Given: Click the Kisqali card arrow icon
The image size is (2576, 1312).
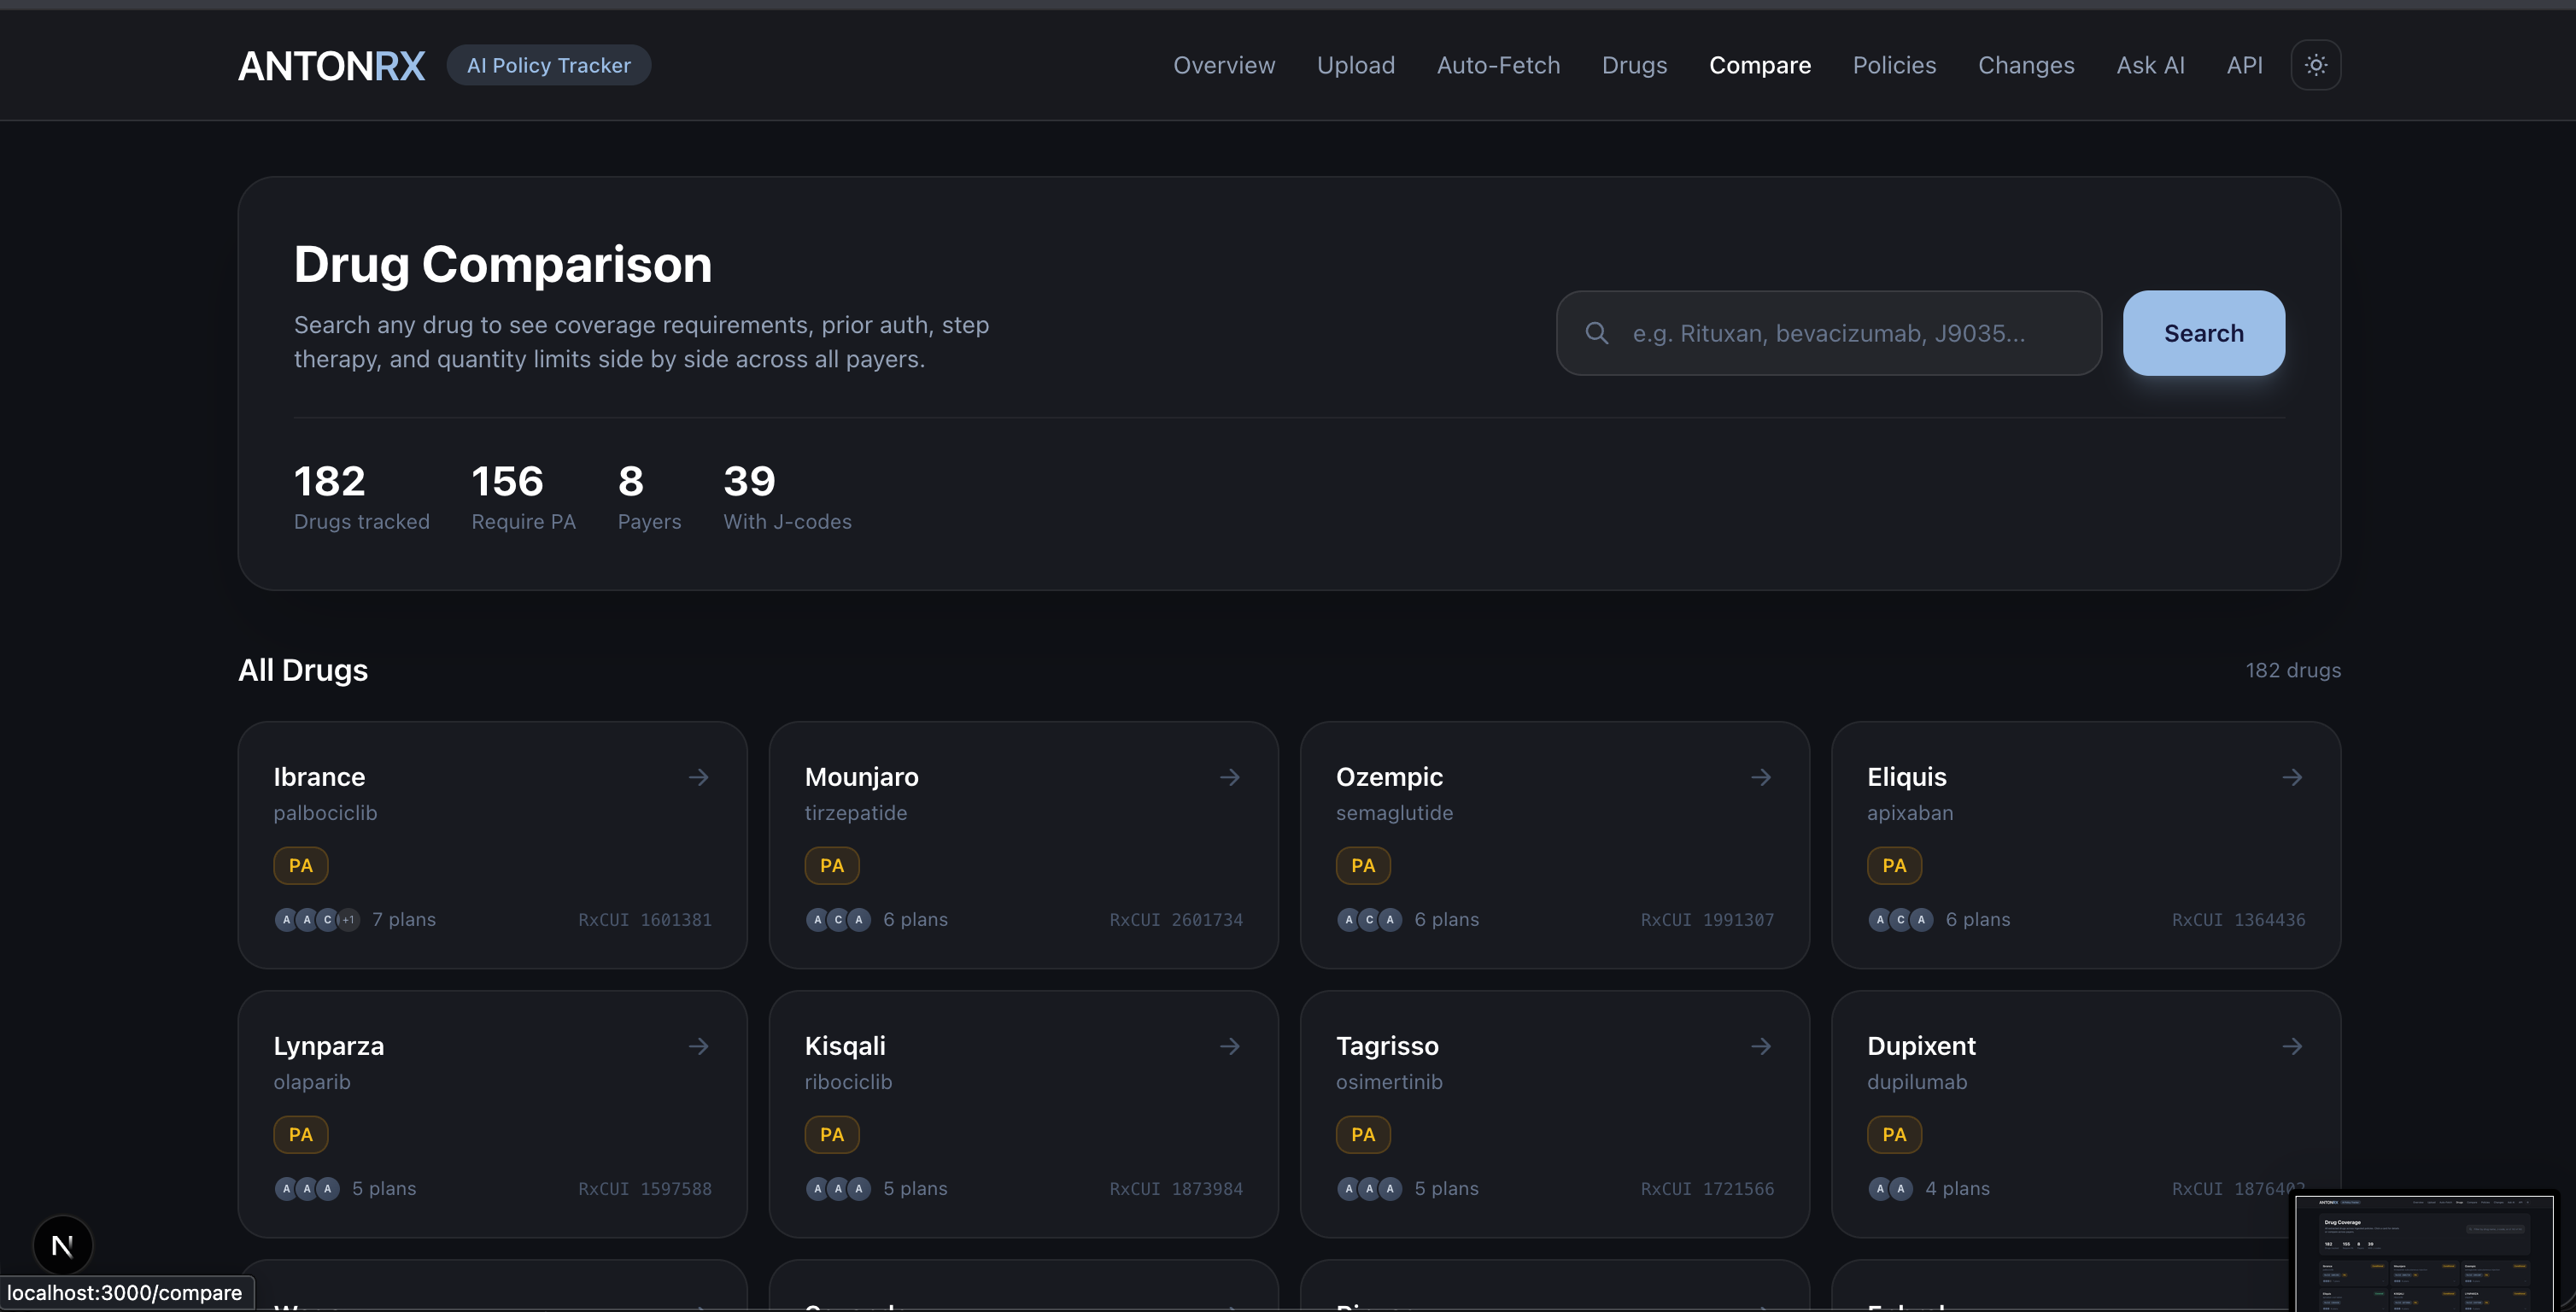Looking at the screenshot, I should 1230,1046.
